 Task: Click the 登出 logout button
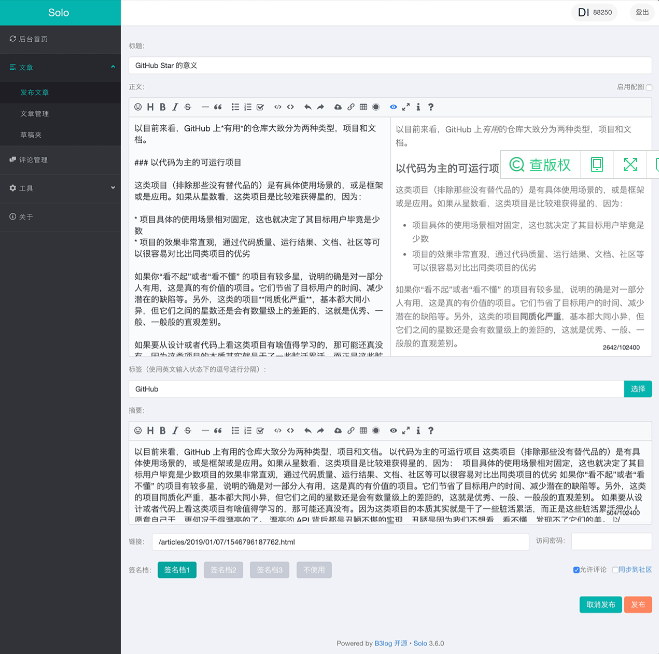click(x=642, y=12)
